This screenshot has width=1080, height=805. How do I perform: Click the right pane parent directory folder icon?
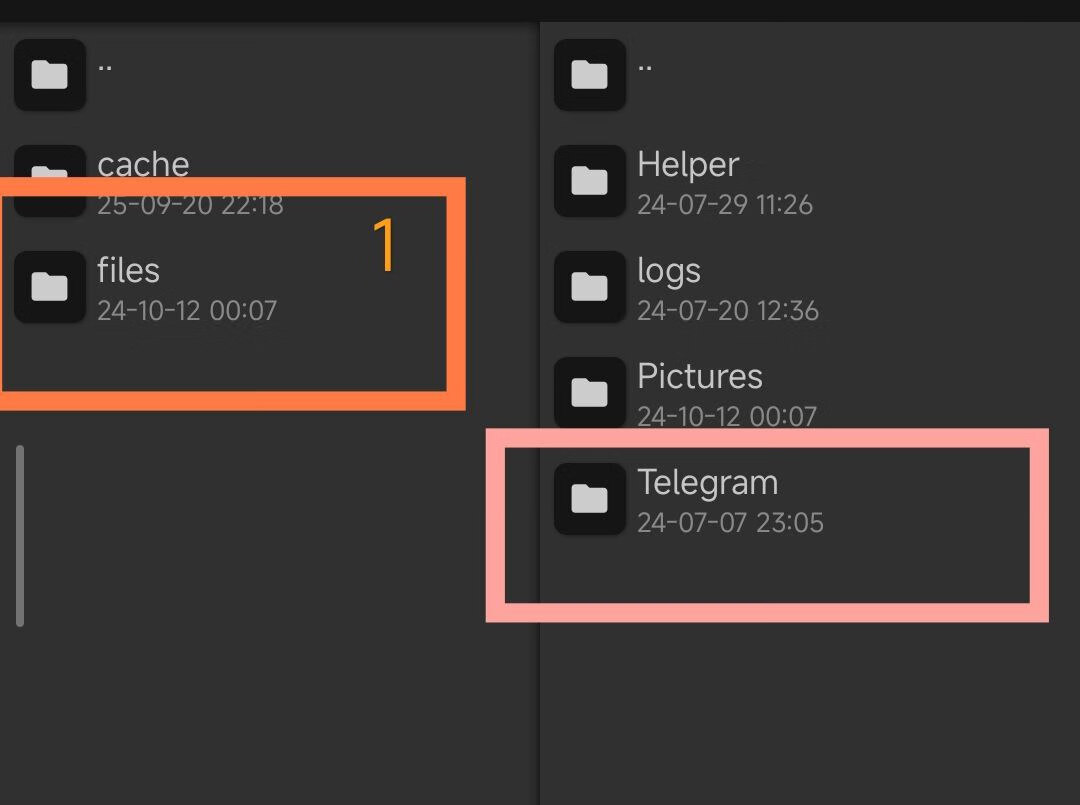click(x=590, y=74)
